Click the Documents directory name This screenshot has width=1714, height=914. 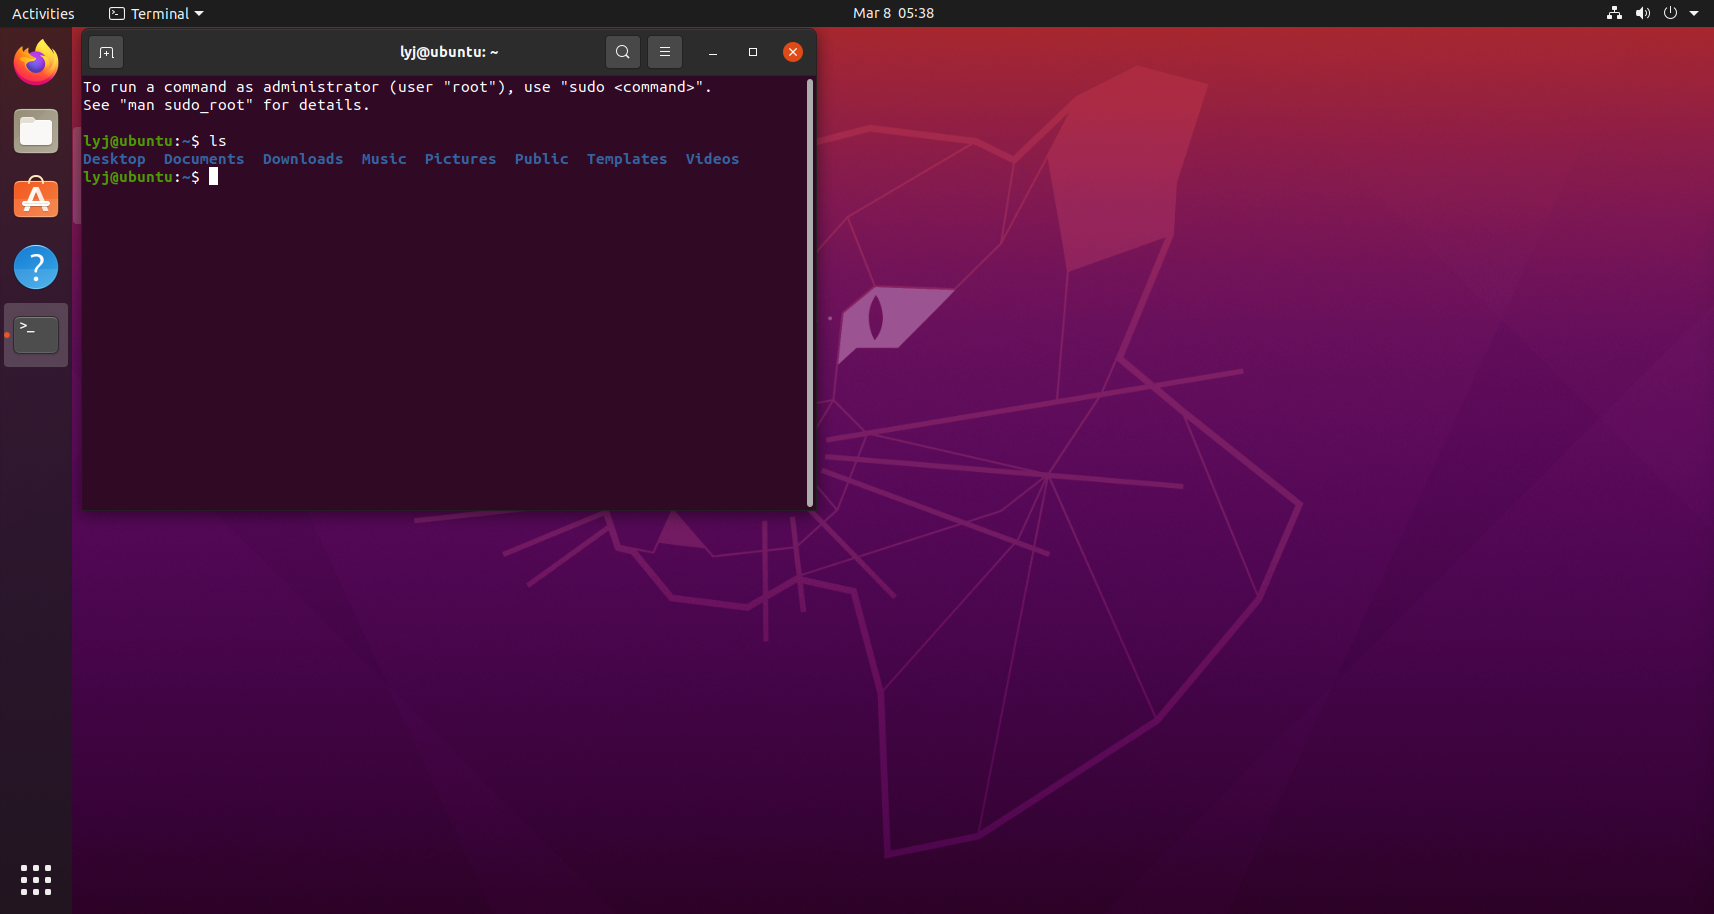point(204,159)
